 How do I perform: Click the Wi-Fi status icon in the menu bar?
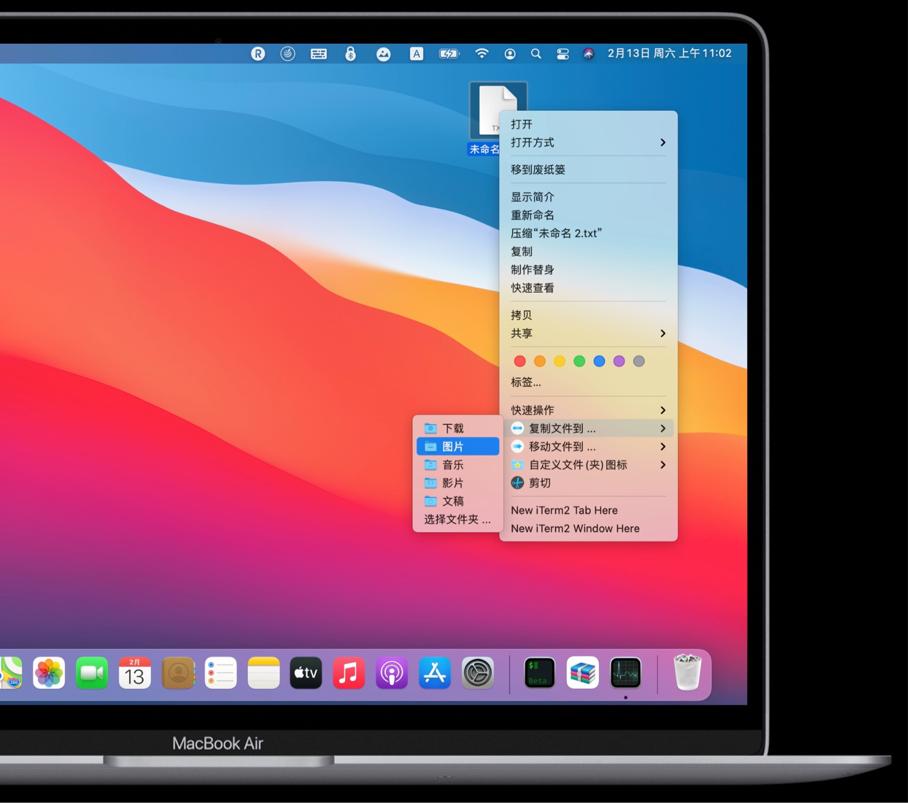pos(480,54)
